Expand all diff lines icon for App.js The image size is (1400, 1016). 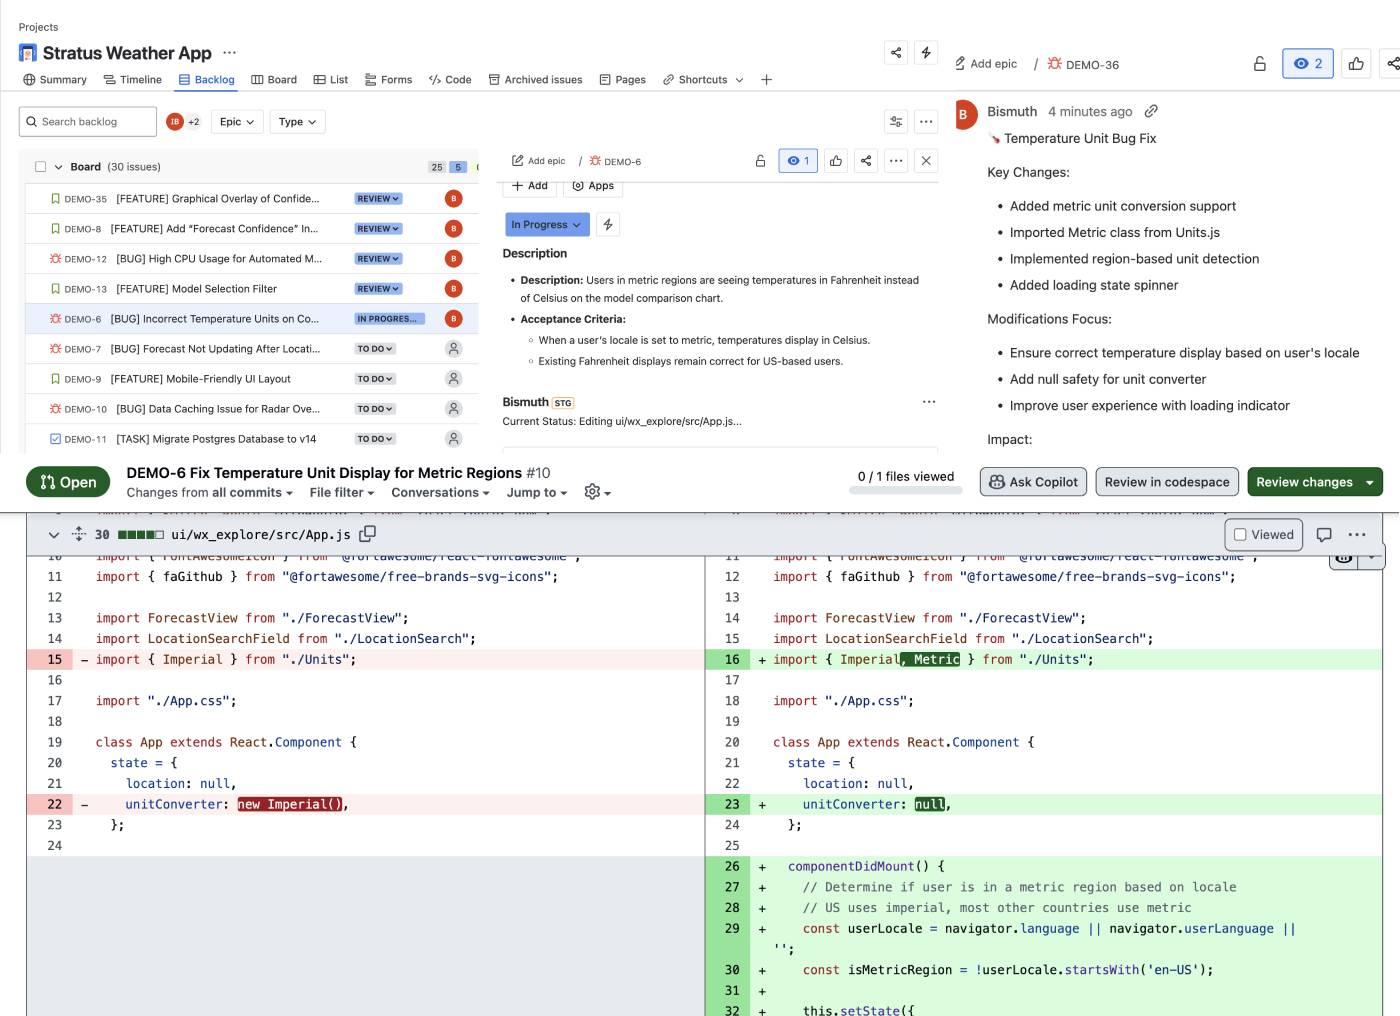click(x=78, y=535)
